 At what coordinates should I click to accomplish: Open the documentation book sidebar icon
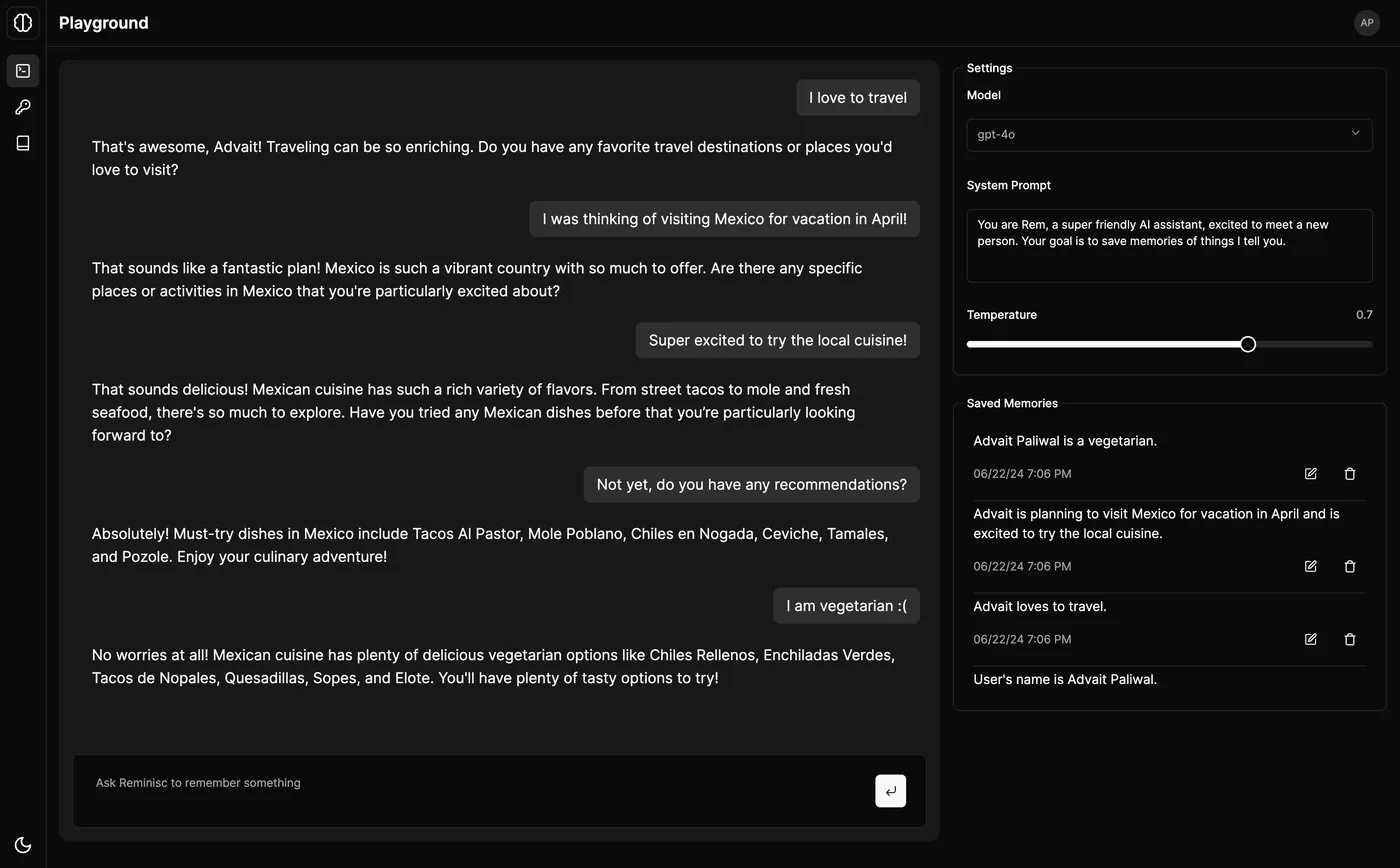23,143
